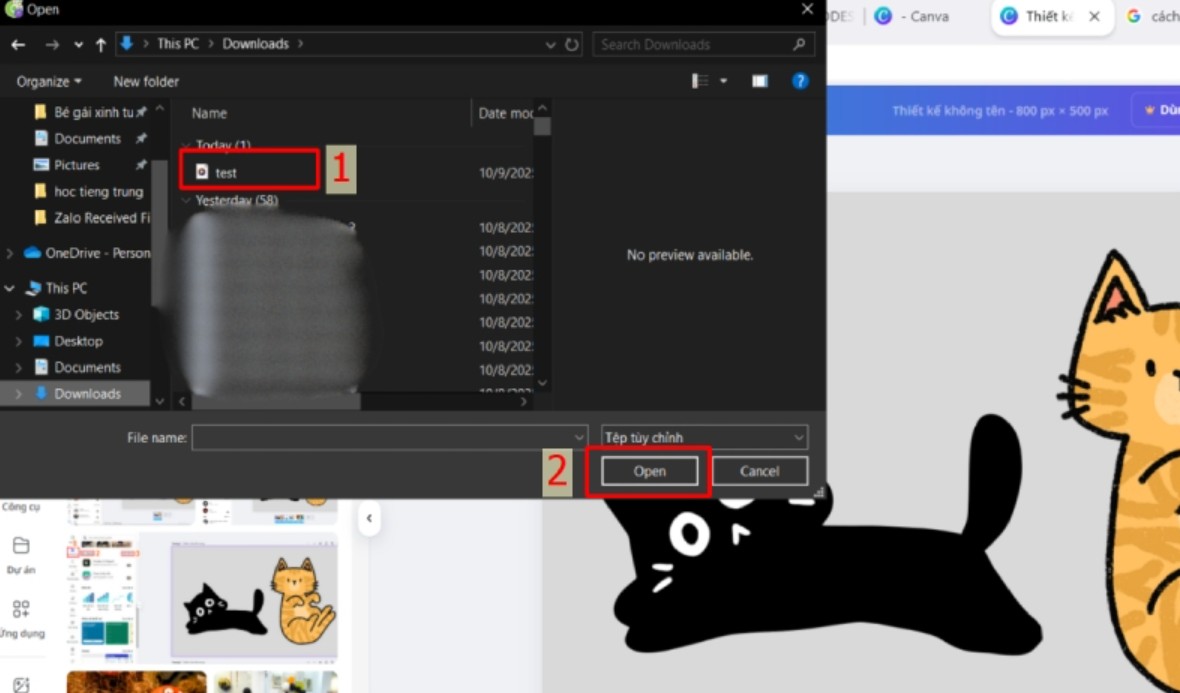Expand the OneDrive - Personal tree node

click(10, 253)
